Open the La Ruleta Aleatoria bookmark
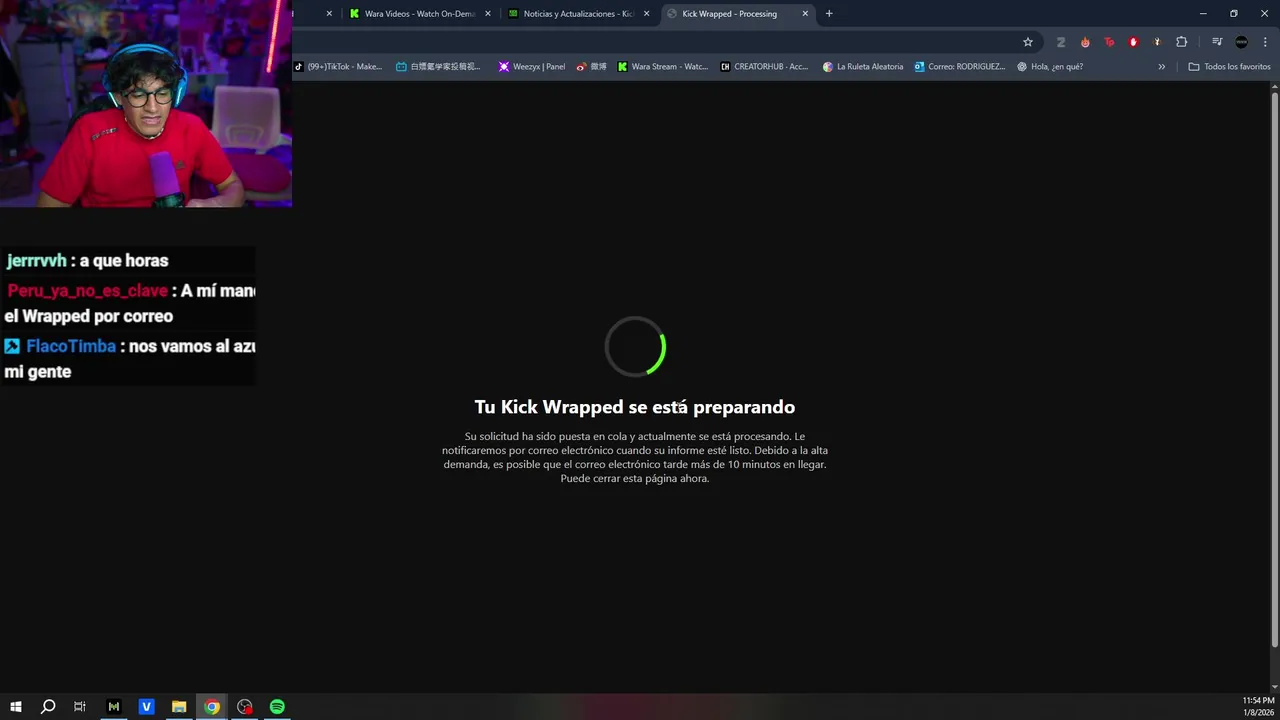The image size is (1280, 720). tap(863, 67)
